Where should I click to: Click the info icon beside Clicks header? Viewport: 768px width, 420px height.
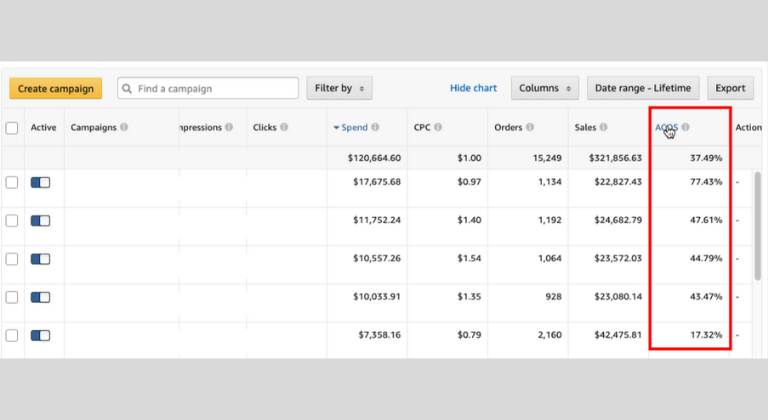(x=285, y=128)
